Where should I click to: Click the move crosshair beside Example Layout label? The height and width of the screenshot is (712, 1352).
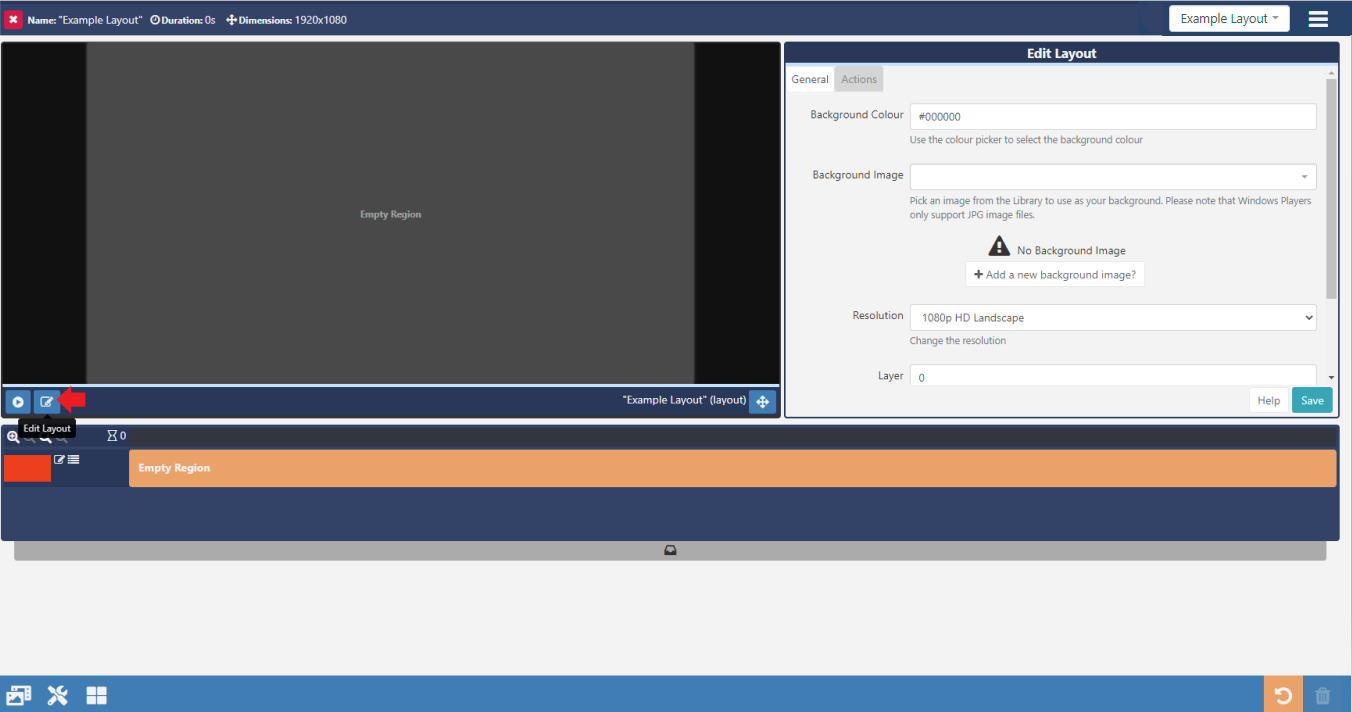pos(762,401)
